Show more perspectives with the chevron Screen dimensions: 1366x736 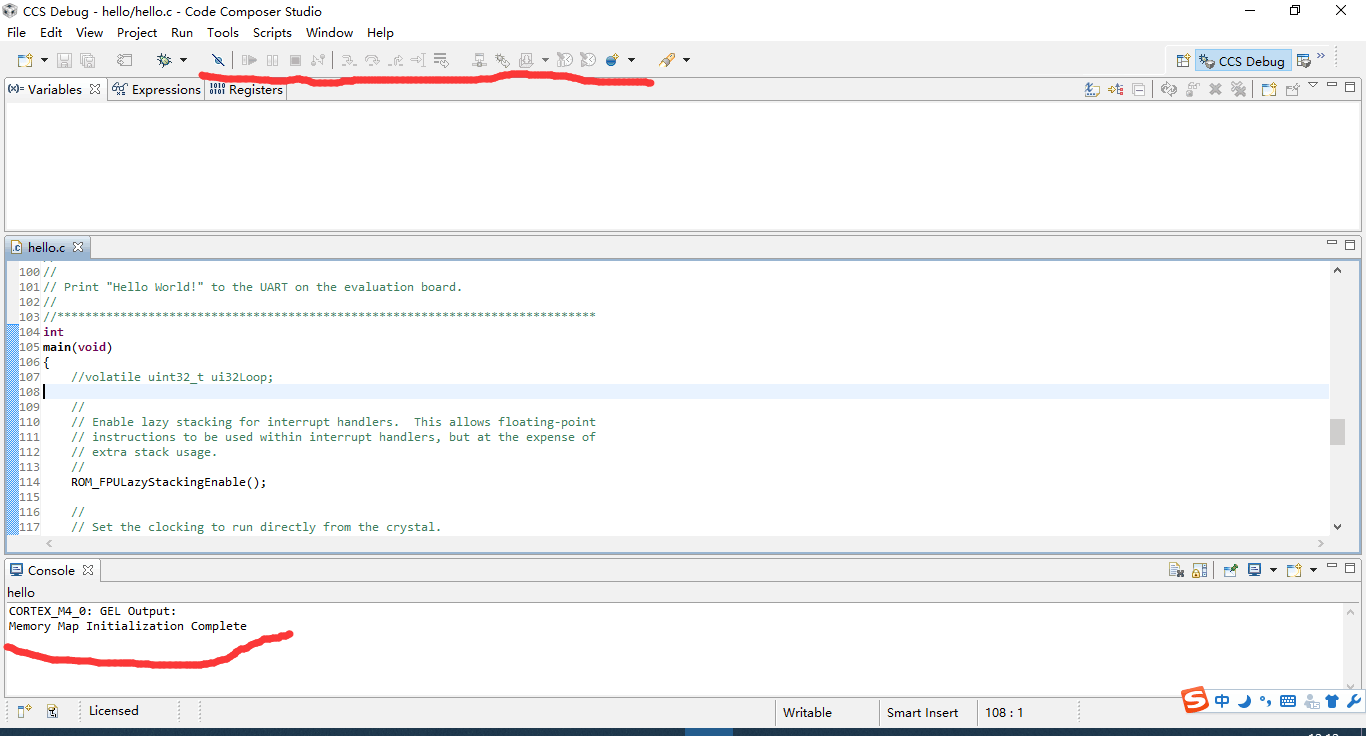coord(1321,56)
